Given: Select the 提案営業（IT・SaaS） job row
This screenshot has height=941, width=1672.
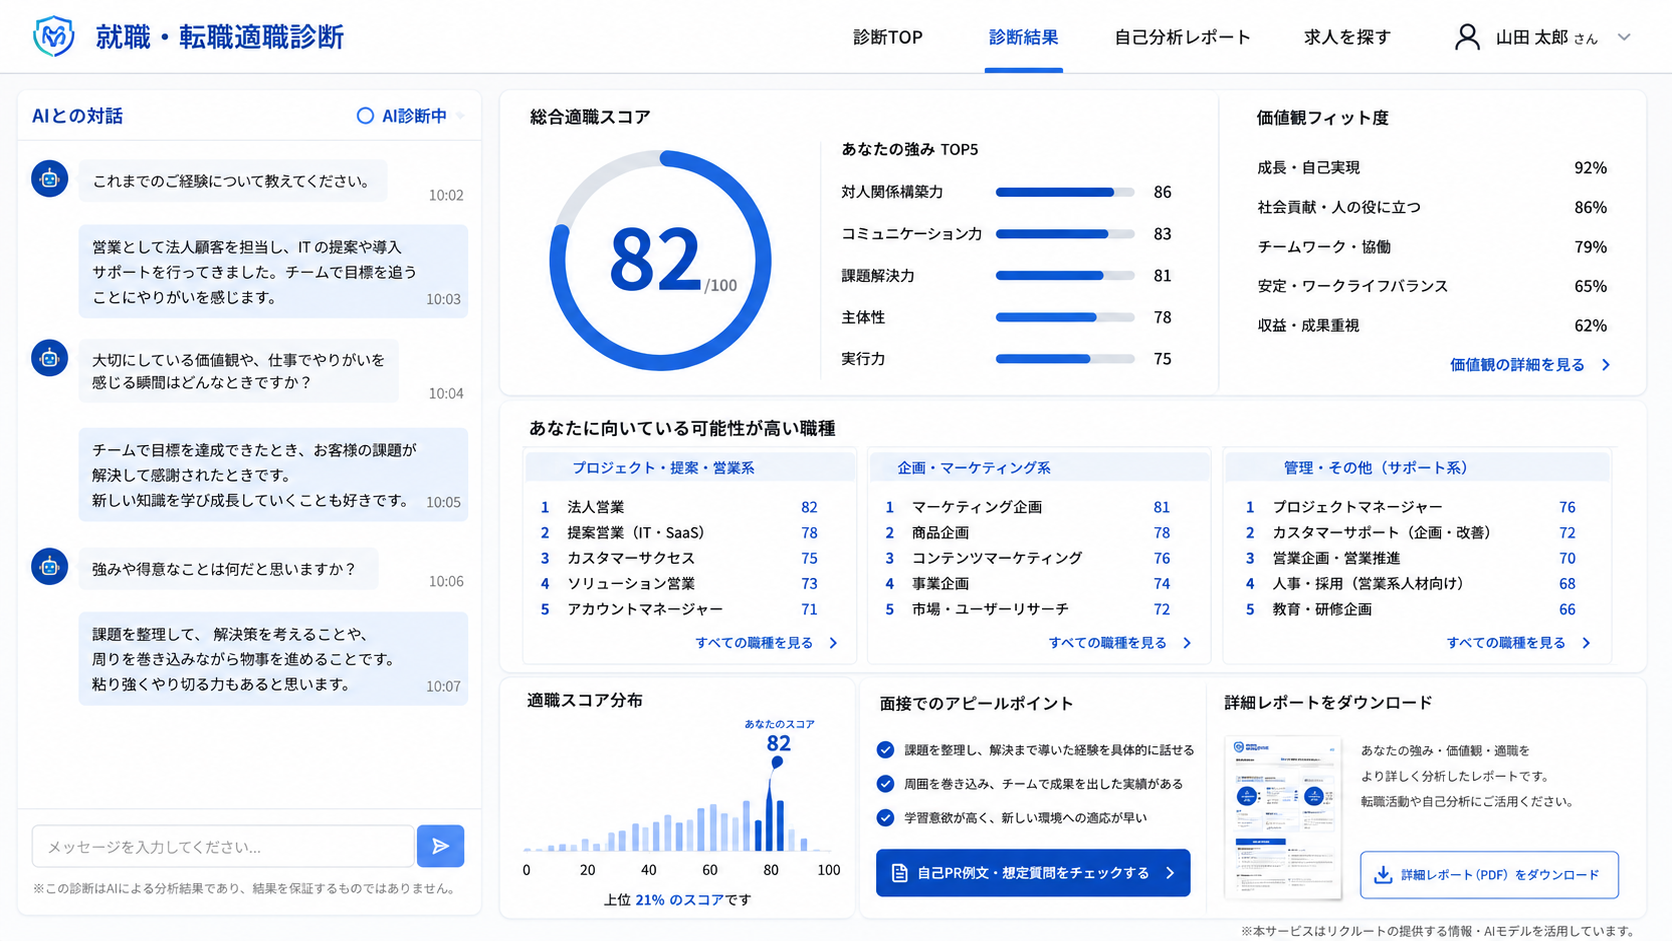Looking at the screenshot, I should pos(680,533).
